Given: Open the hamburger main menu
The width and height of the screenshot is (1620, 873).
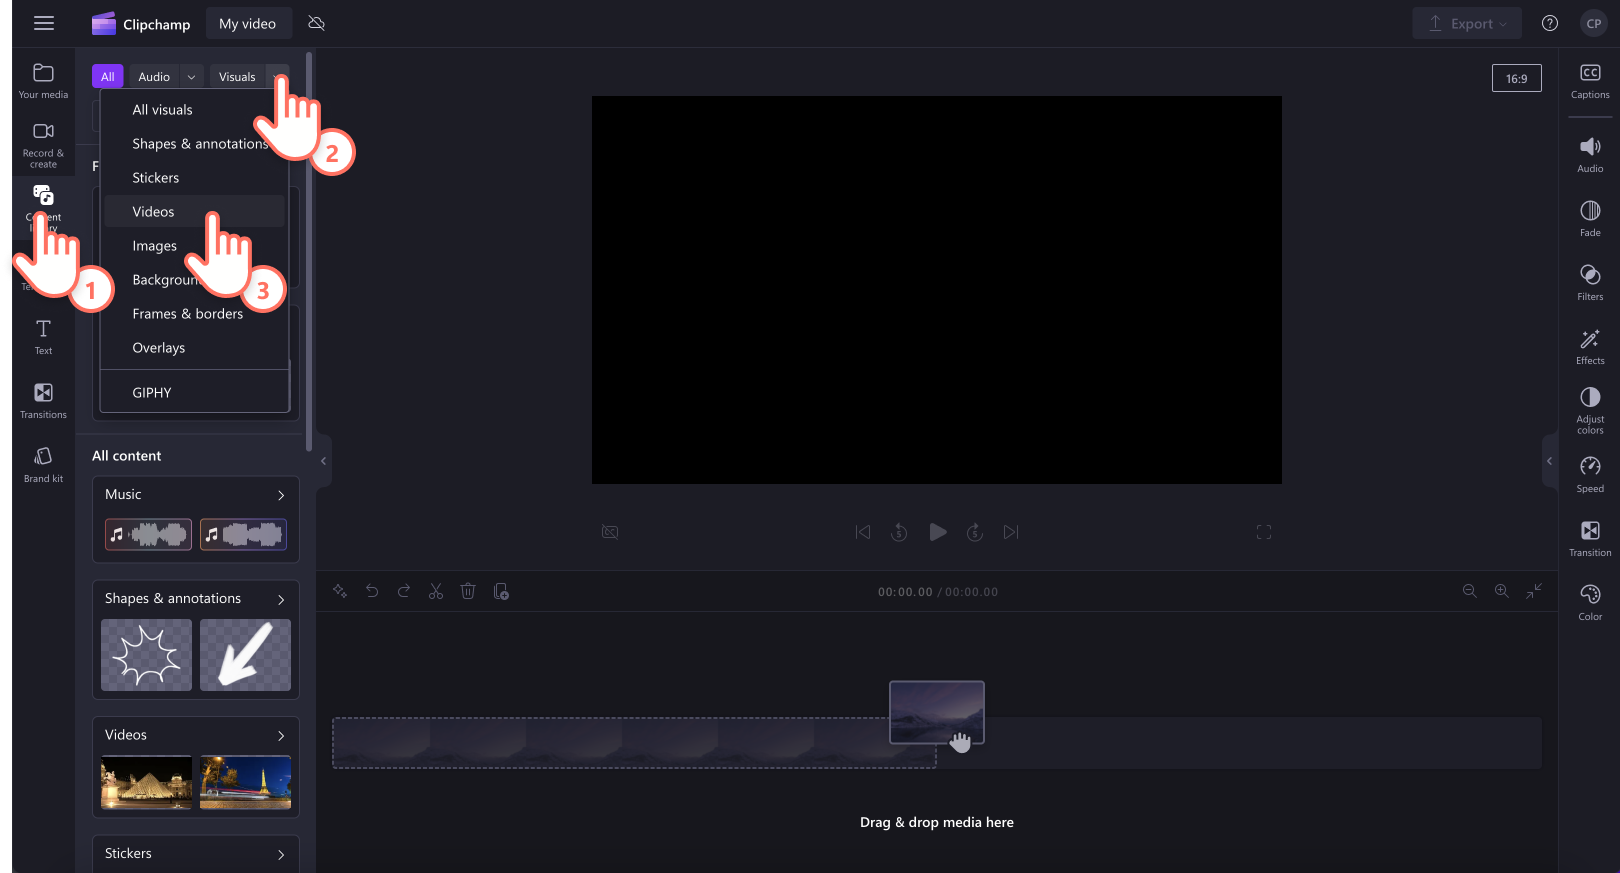Looking at the screenshot, I should (x=44, y=23).
